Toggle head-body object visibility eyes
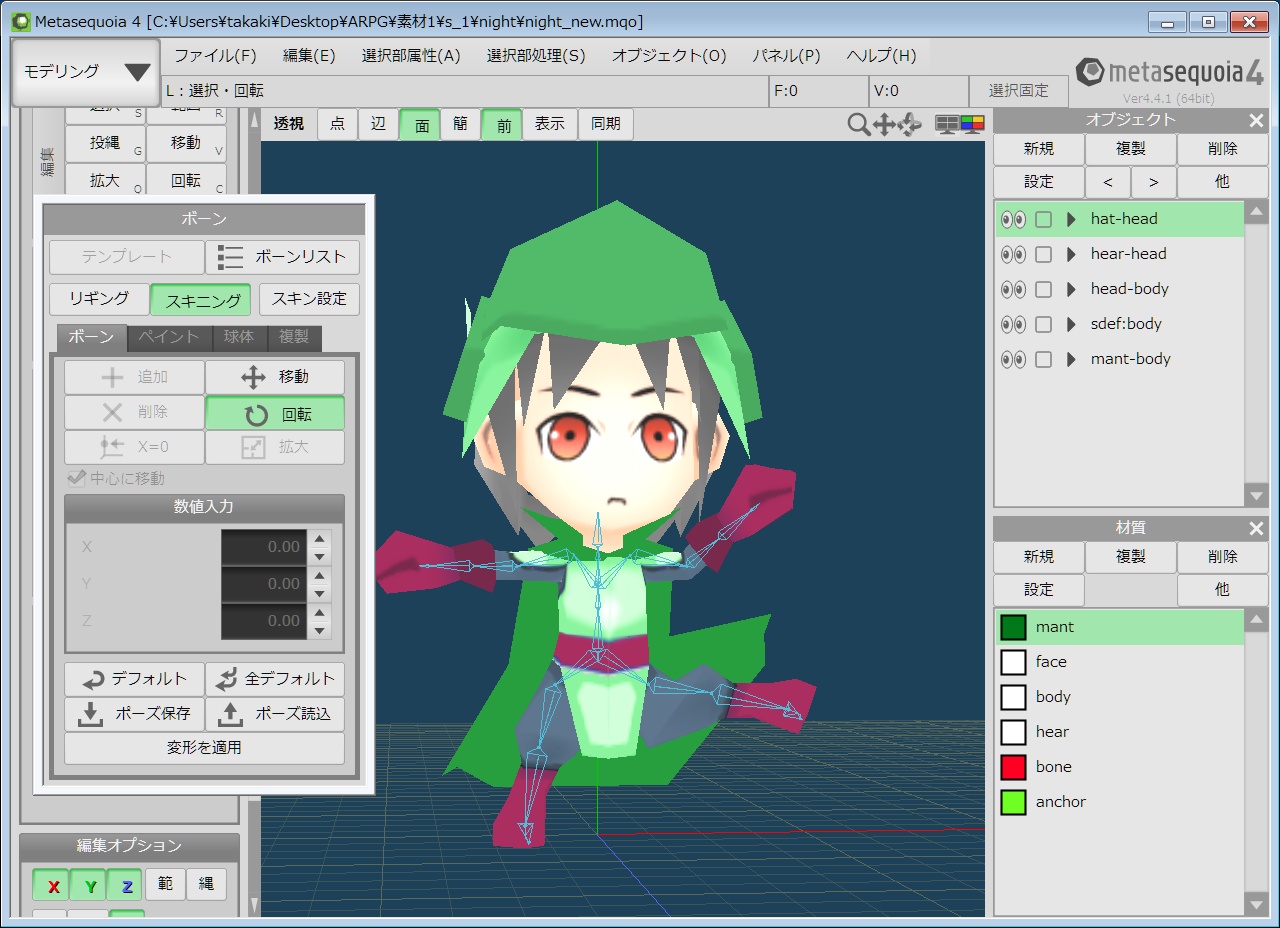 pyautogui.click(x=1013, y=289)
